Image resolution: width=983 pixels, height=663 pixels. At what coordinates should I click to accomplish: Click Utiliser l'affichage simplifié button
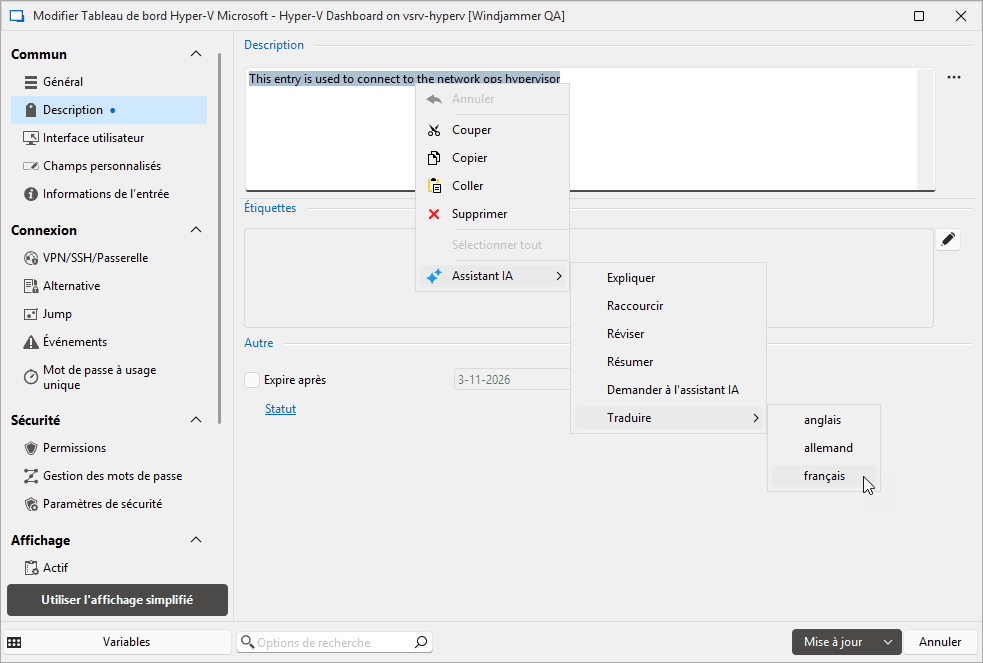point(117,600)
